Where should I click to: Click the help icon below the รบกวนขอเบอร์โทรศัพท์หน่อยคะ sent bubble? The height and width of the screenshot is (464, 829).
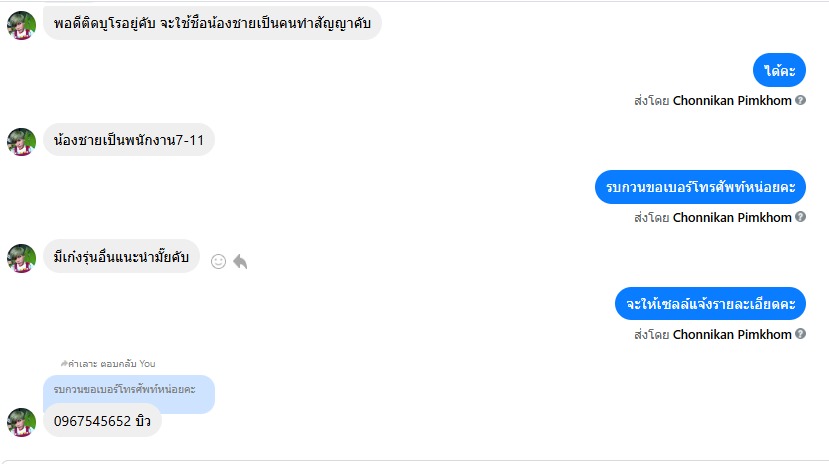pyautogui.click(x=800, y=217)
